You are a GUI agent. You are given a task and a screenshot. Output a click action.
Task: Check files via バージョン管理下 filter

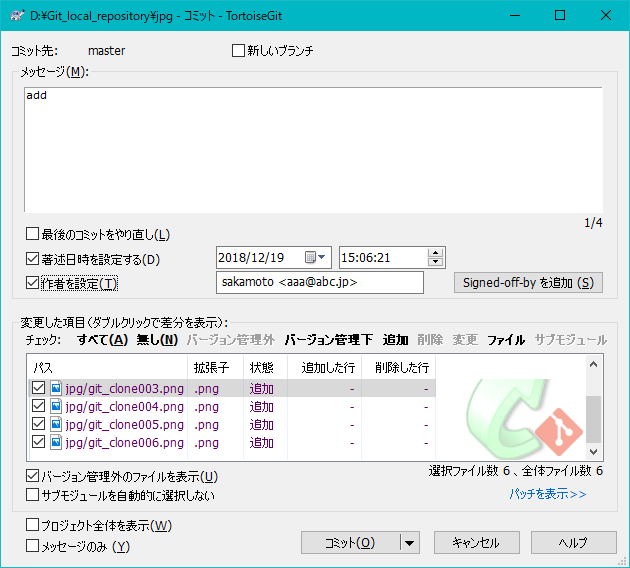(329, 340)
